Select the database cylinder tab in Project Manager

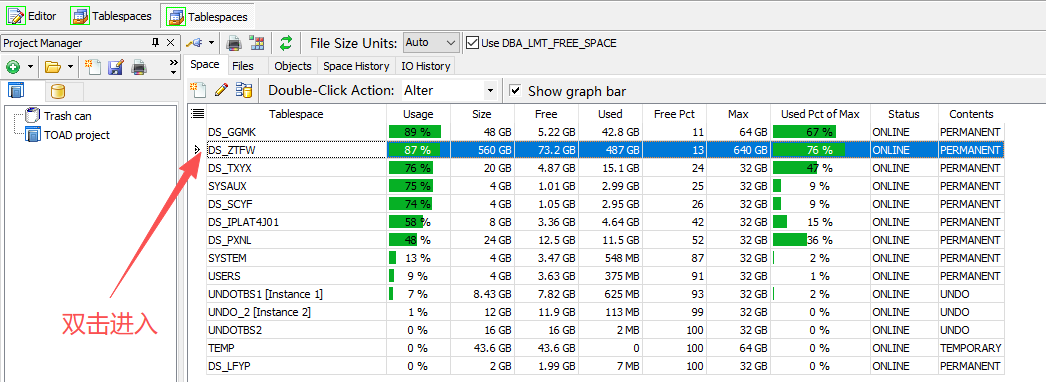pos(59,91)
